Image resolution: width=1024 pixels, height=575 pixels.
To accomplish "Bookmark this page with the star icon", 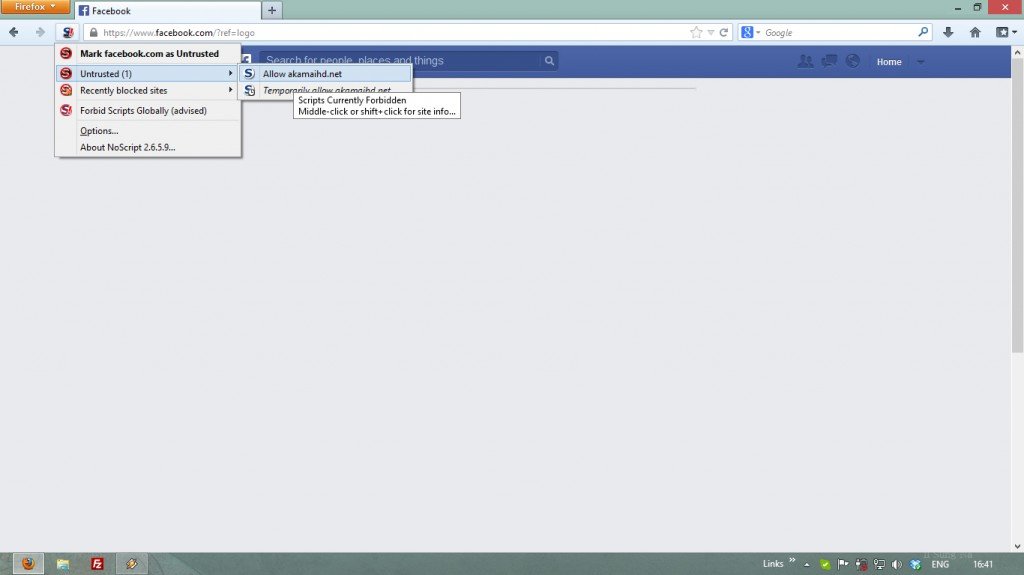I will (x=696, y=32).
